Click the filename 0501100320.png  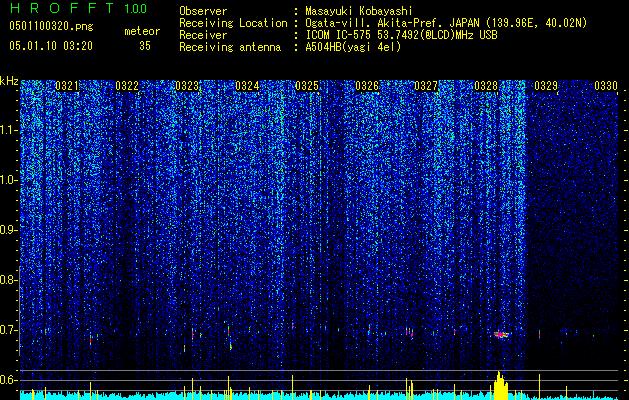point(51,27)
